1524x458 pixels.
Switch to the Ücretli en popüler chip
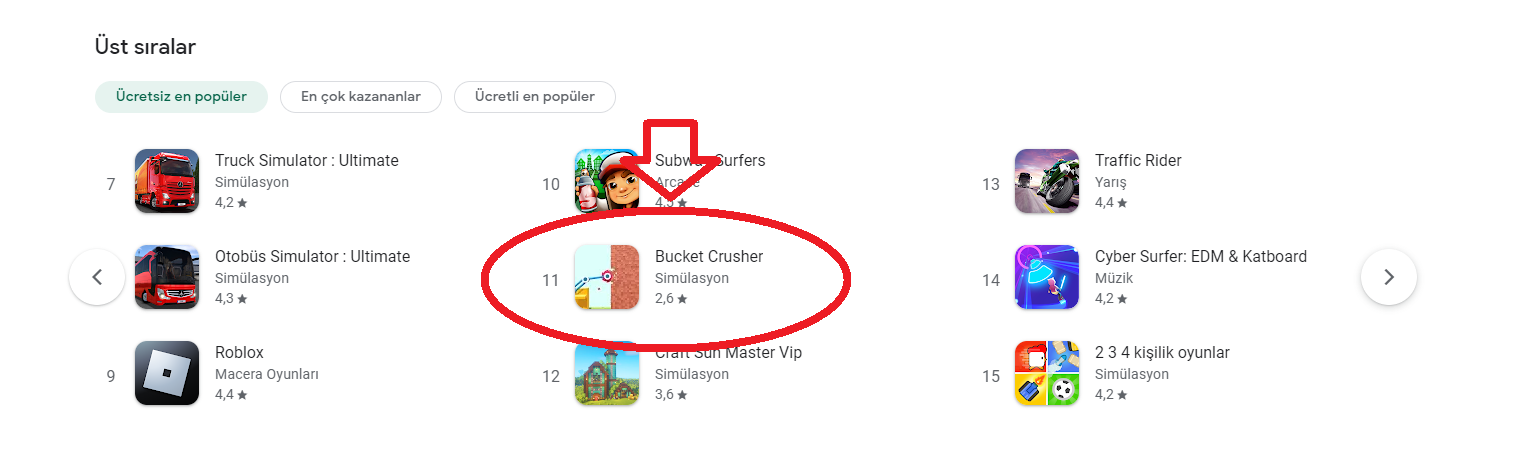[535, 97]
